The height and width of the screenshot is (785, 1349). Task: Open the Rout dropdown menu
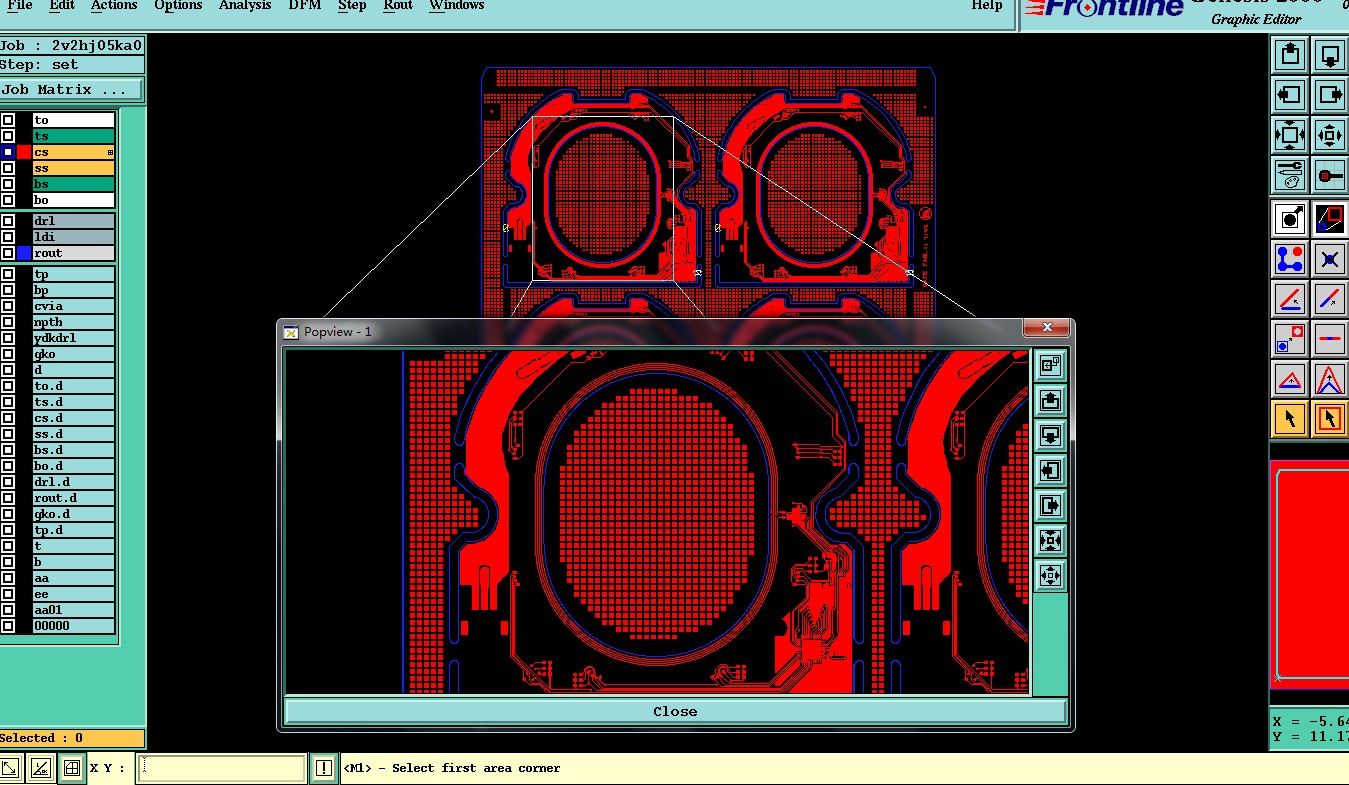398,6
